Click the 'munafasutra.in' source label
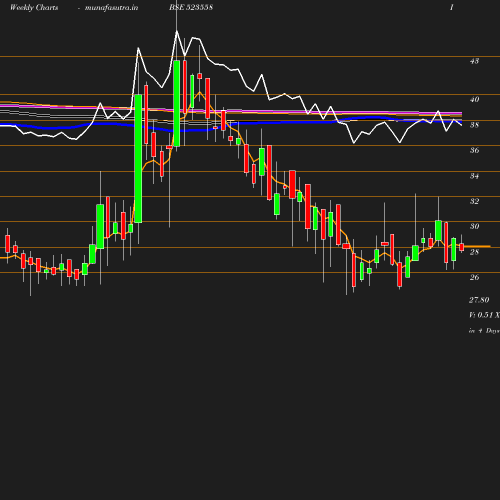500x500 pixels. [111, 7]
